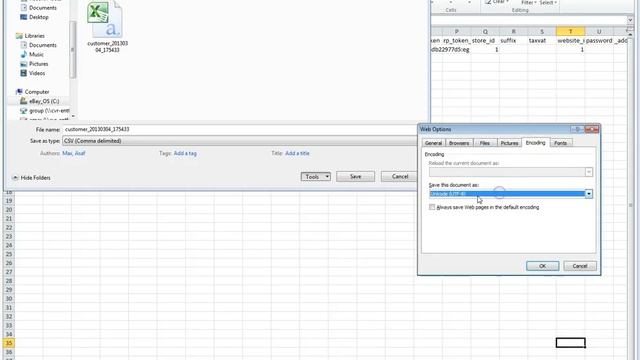Select column S header in Excel

[x=542, y=31]
